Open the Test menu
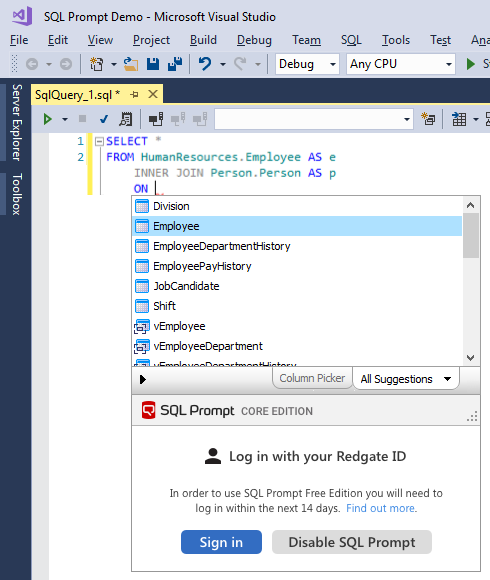This screenshot has height=580, width=490. pyautogui.click(x=440, y=40)
